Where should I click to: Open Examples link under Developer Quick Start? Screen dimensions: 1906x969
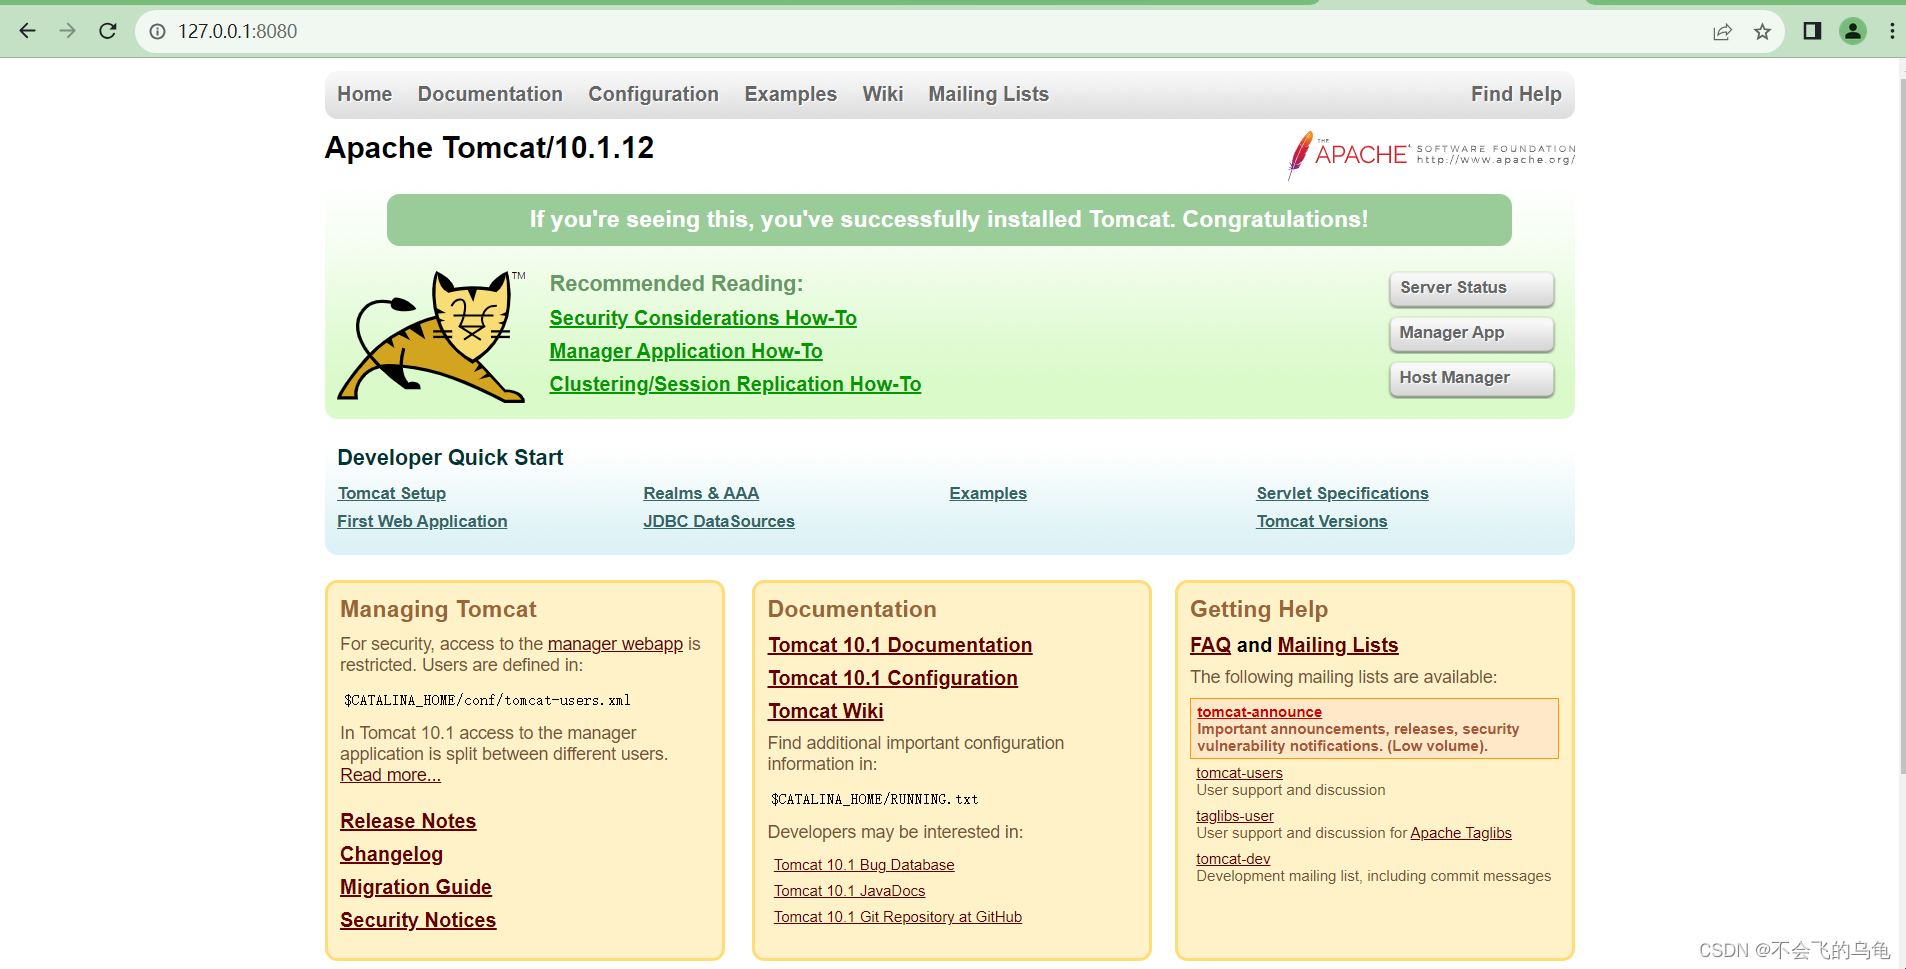pyautogui.click(x=988, y=493)
